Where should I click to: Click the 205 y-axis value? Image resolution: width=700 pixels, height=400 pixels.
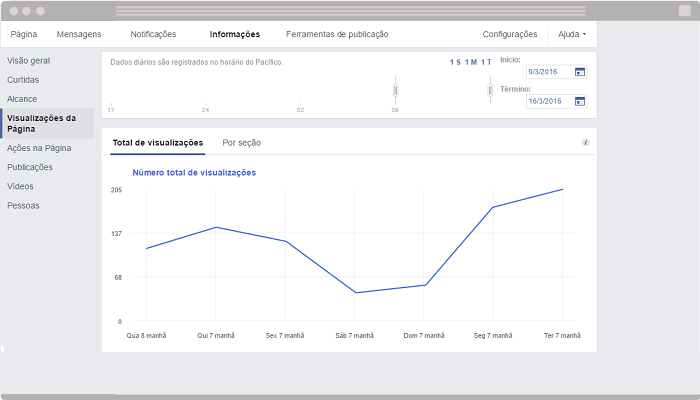tap(117, 190)
